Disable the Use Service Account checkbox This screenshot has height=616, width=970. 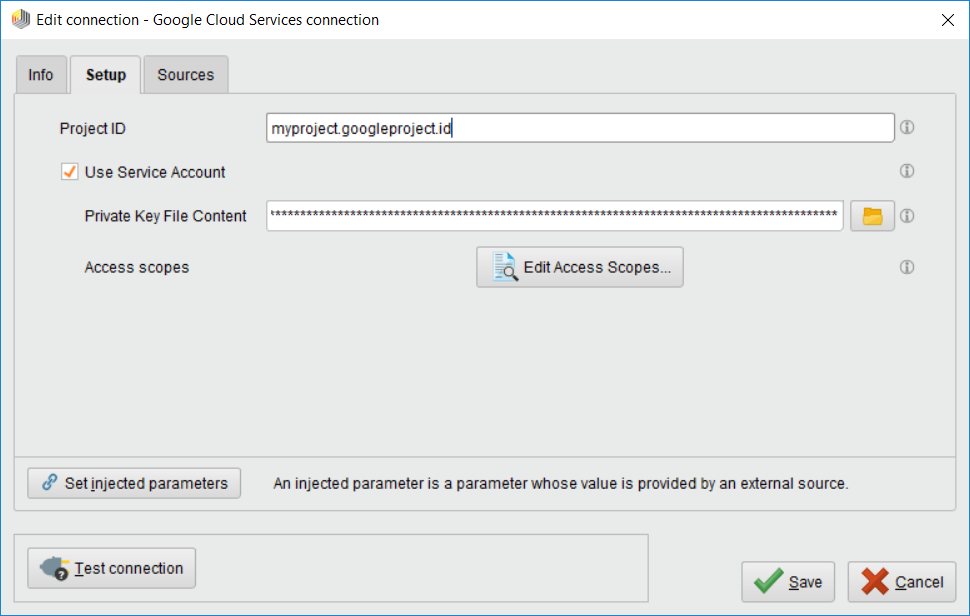pos(69,171)
